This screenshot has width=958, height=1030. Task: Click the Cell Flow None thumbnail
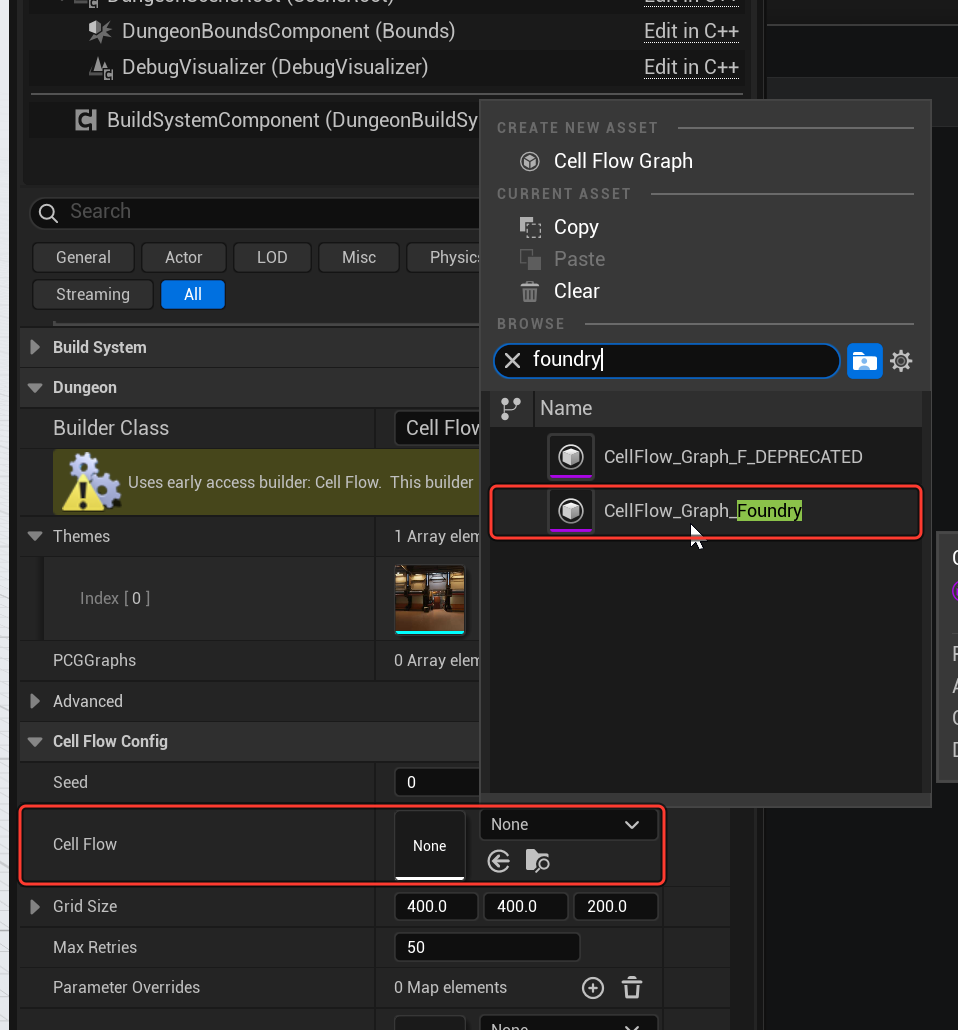point(430,845)
